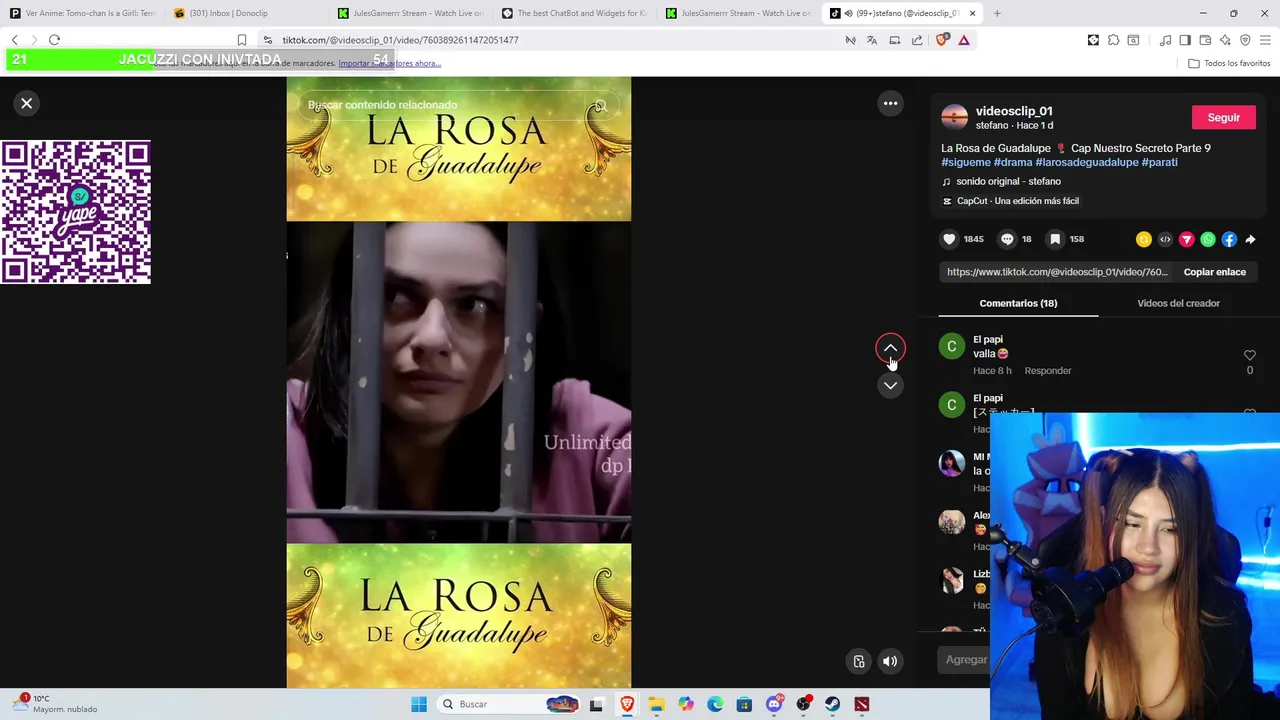Open the translate page icon
The width and height of the screenshot is (1280, 720).
click(872, 40)
